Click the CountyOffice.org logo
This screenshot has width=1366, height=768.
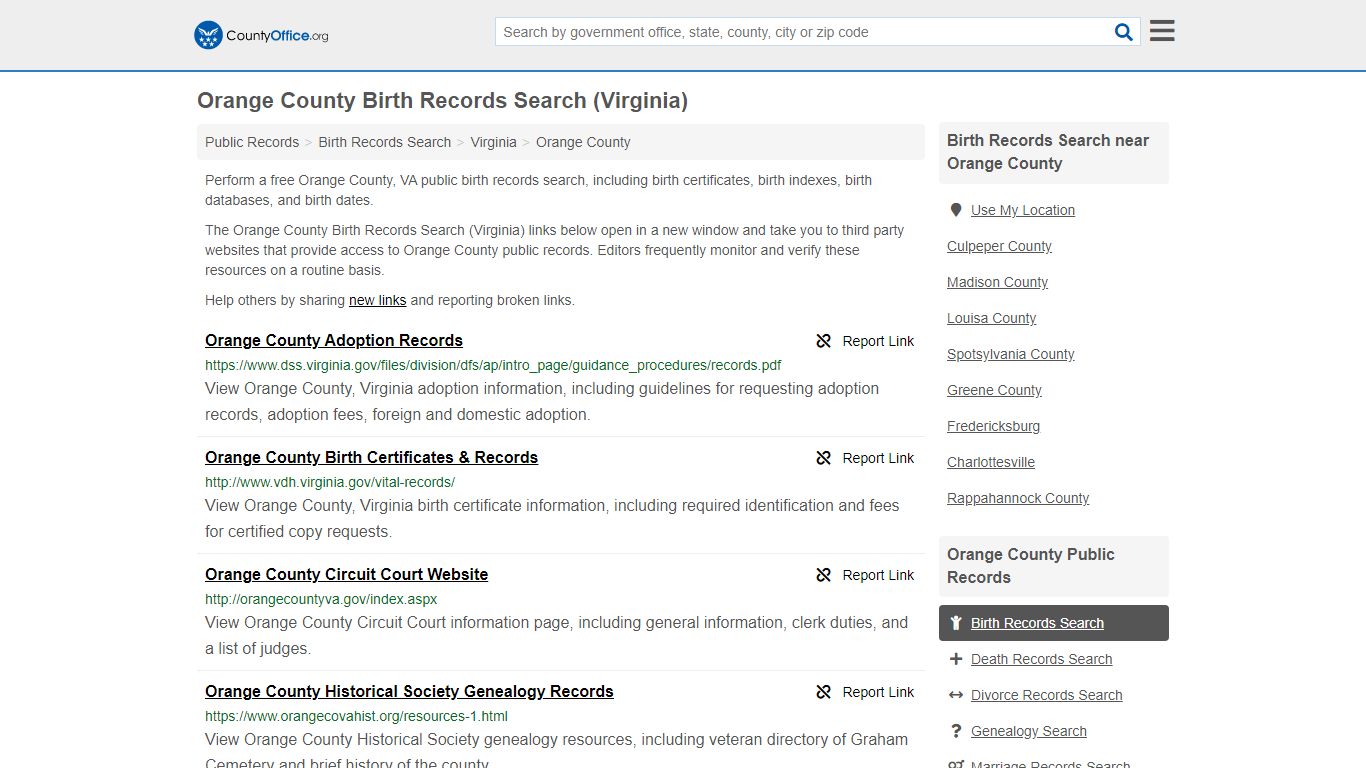point(261,35)
